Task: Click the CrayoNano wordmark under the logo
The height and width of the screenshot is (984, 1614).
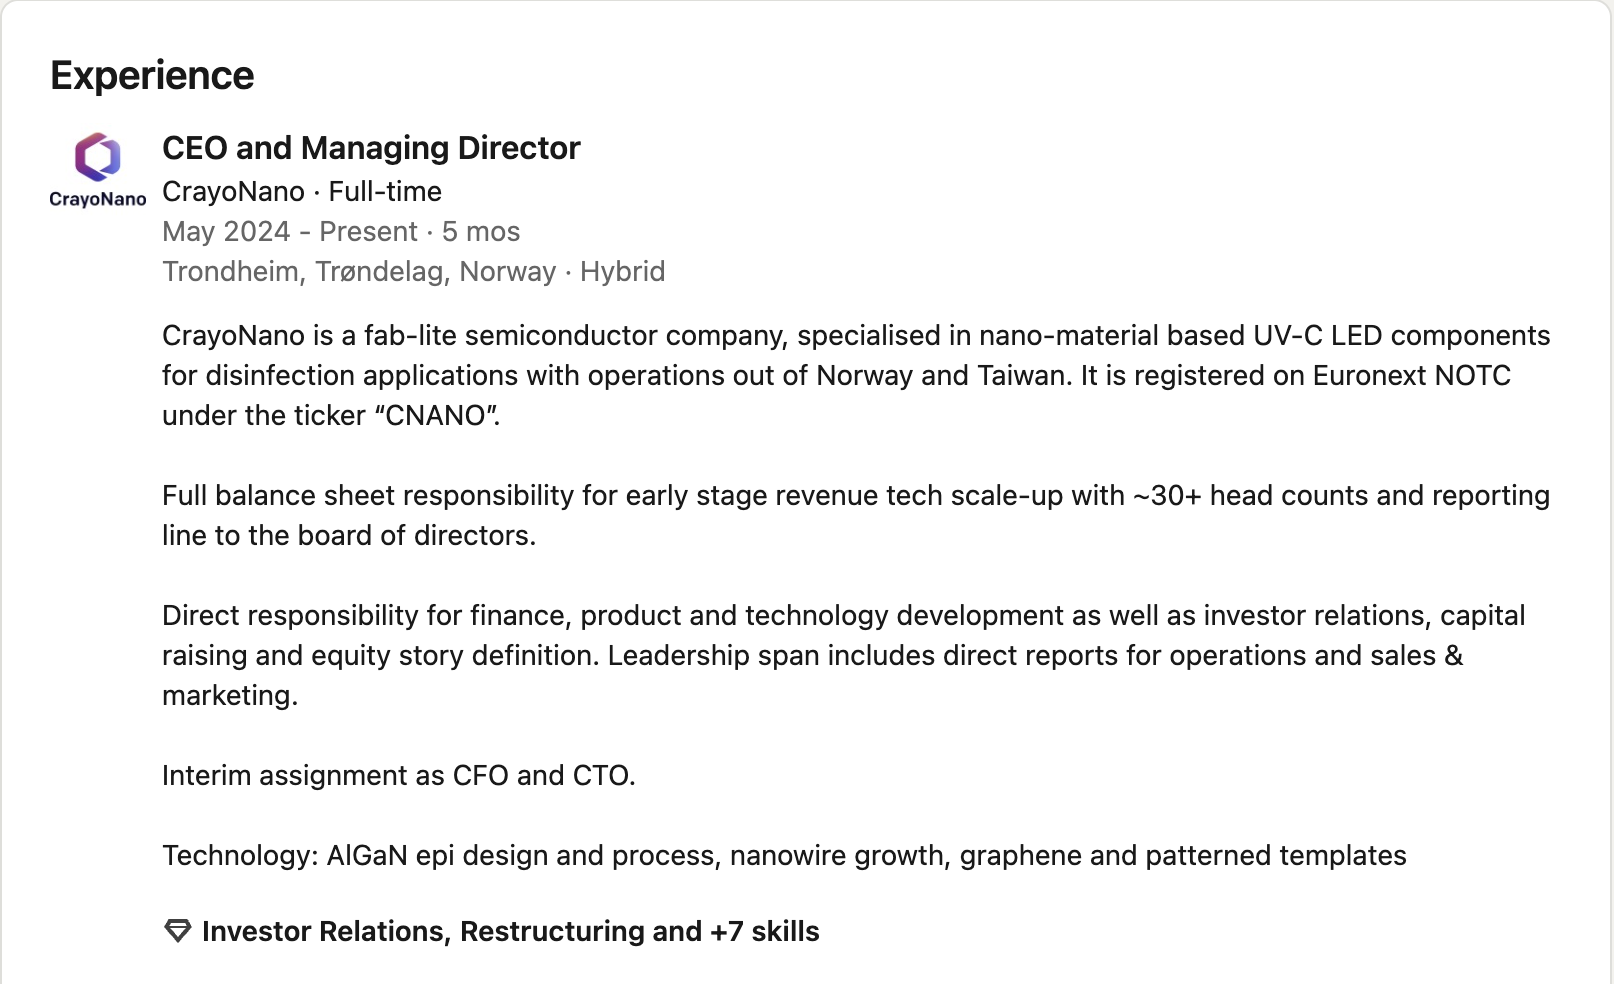Action: point(98,199)
